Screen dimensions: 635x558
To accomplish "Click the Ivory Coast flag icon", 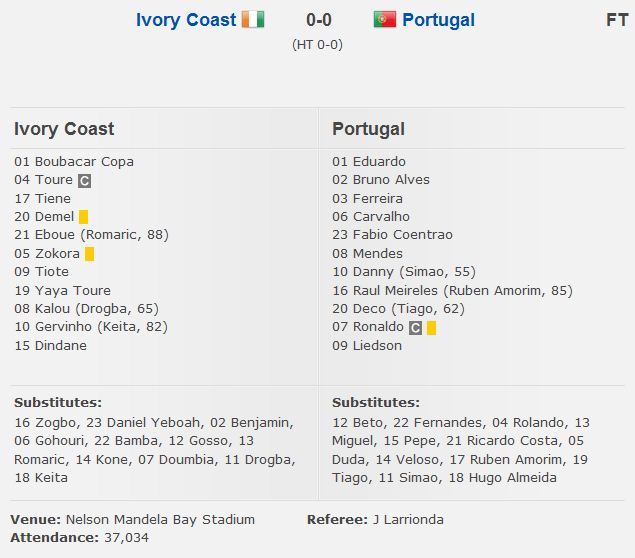I will [253, 20].
